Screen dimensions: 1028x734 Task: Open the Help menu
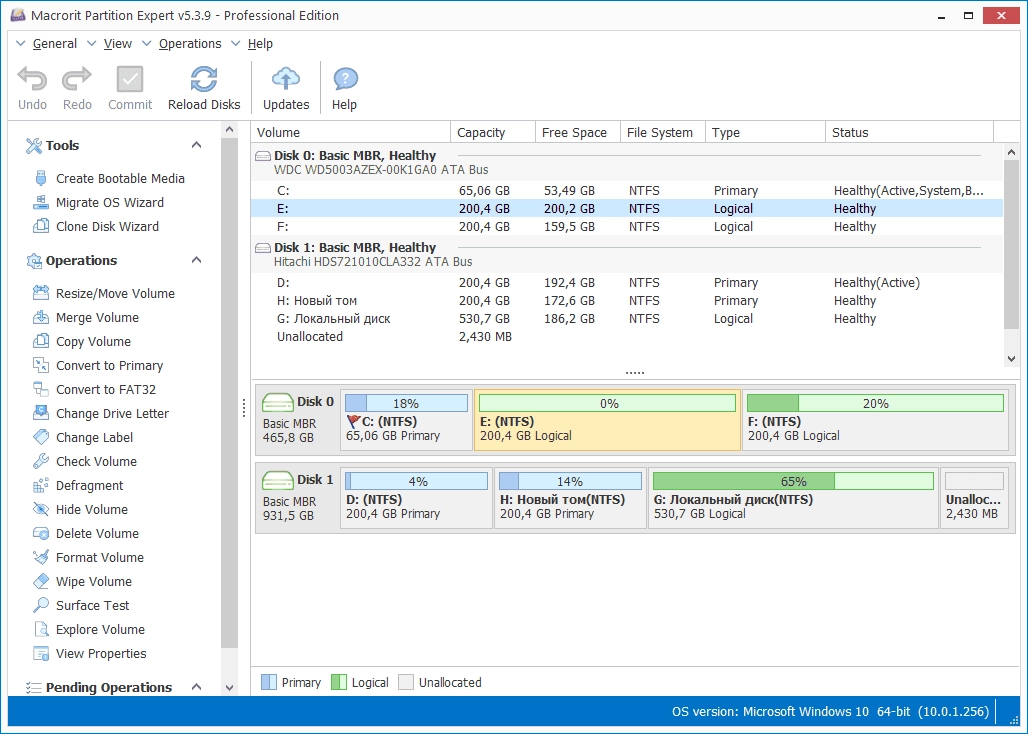260,44
